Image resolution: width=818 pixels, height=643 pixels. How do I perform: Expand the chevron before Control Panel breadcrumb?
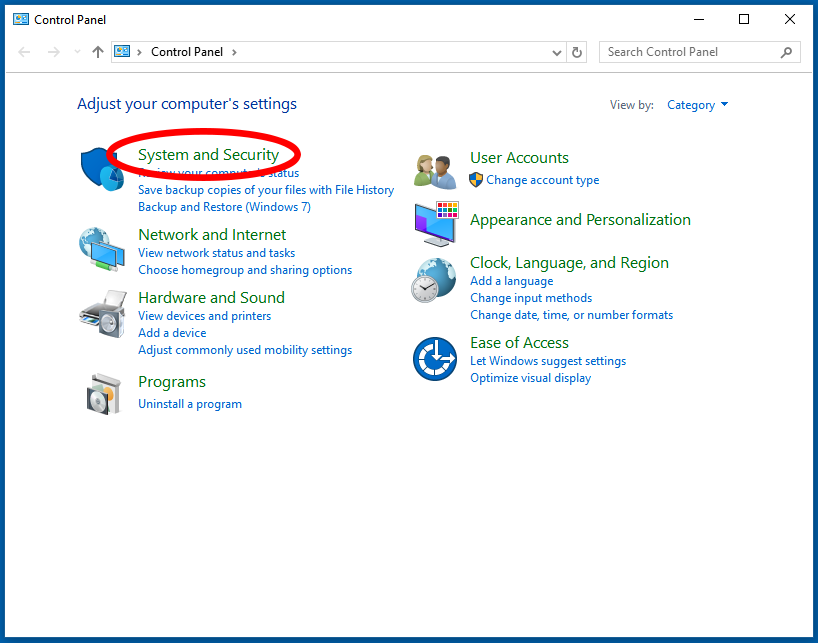139,52
